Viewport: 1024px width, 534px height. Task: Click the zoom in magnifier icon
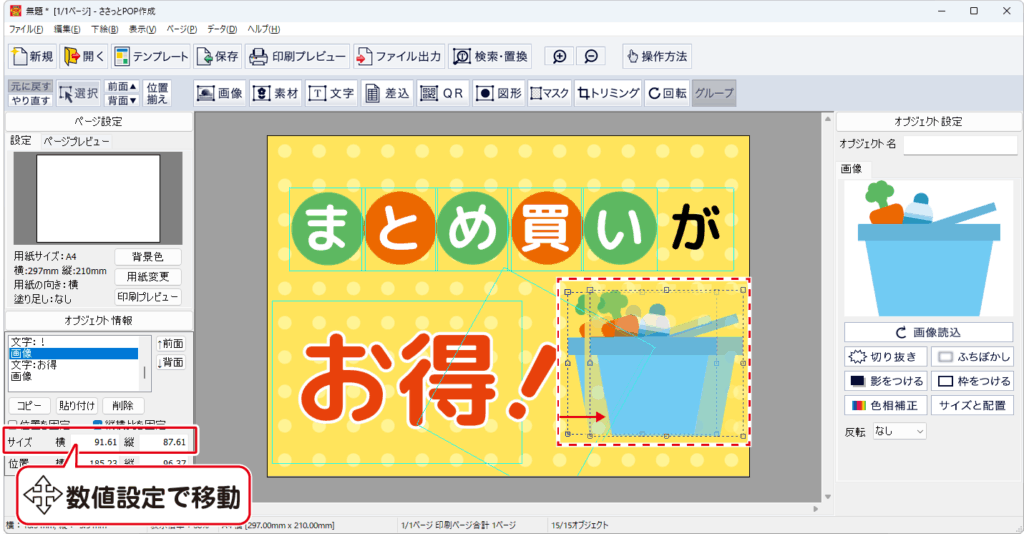tap(560, 56)
